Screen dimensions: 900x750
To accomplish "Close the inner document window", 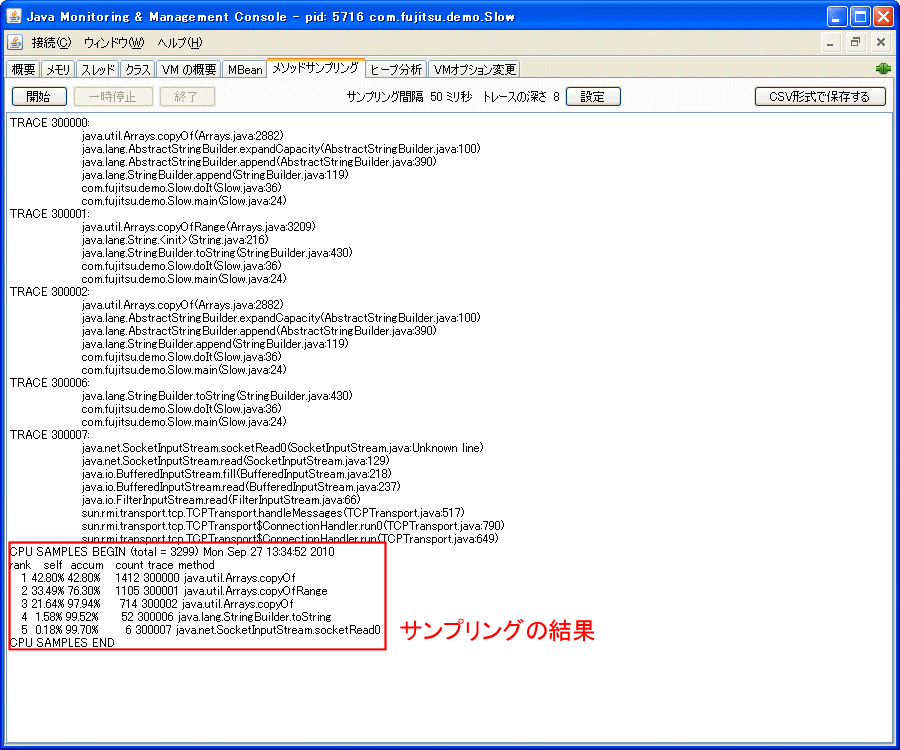I will (x=880, y=43).
